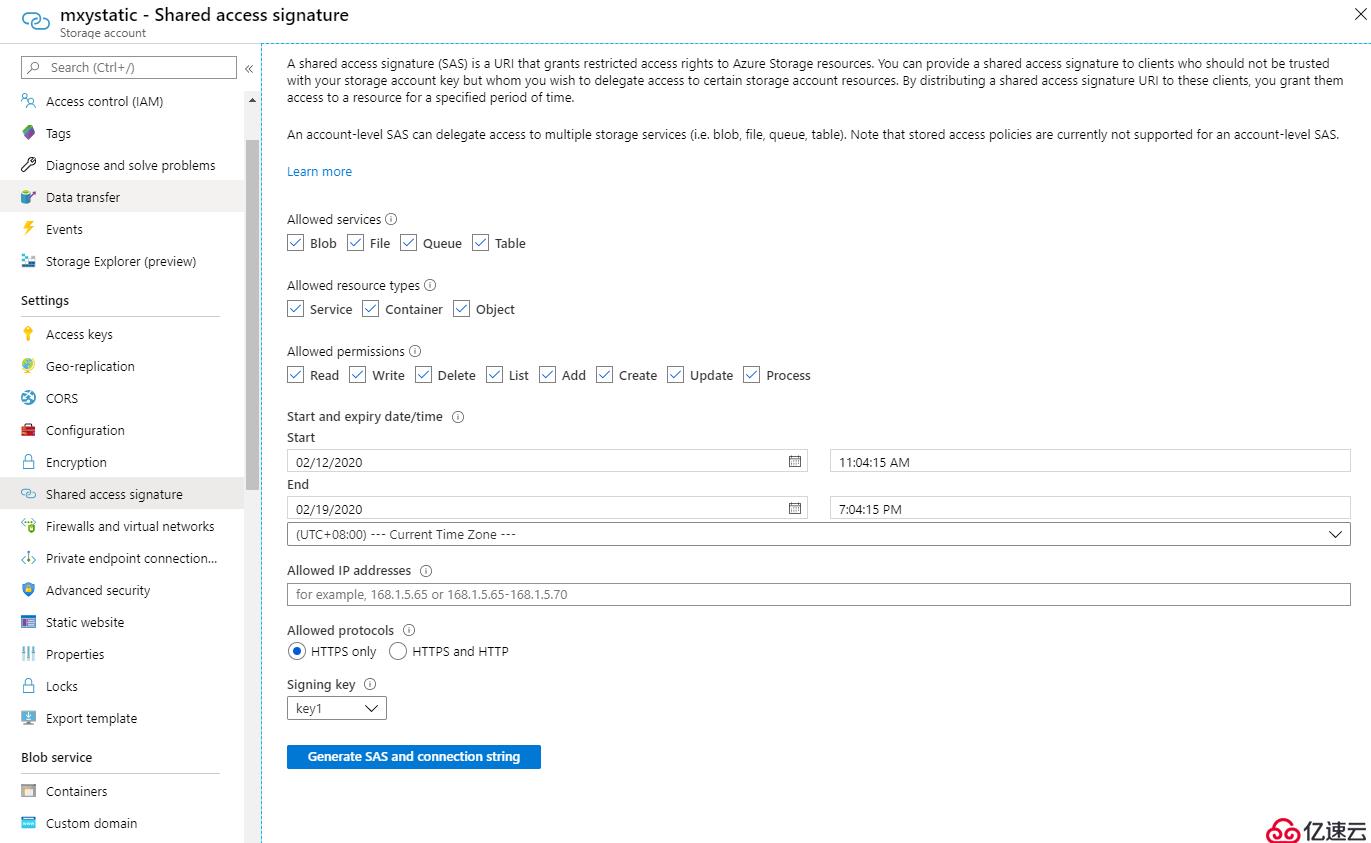Disable the Delete permission checkbox
1371x843 pixels.
tap(423, 374)
